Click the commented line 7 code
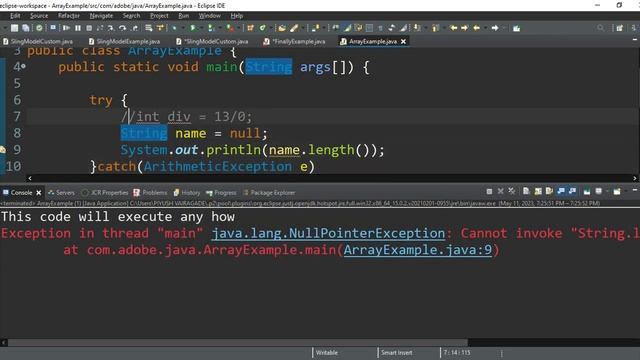The height and width of the screenshot is (360, 640). pos(187,117)
